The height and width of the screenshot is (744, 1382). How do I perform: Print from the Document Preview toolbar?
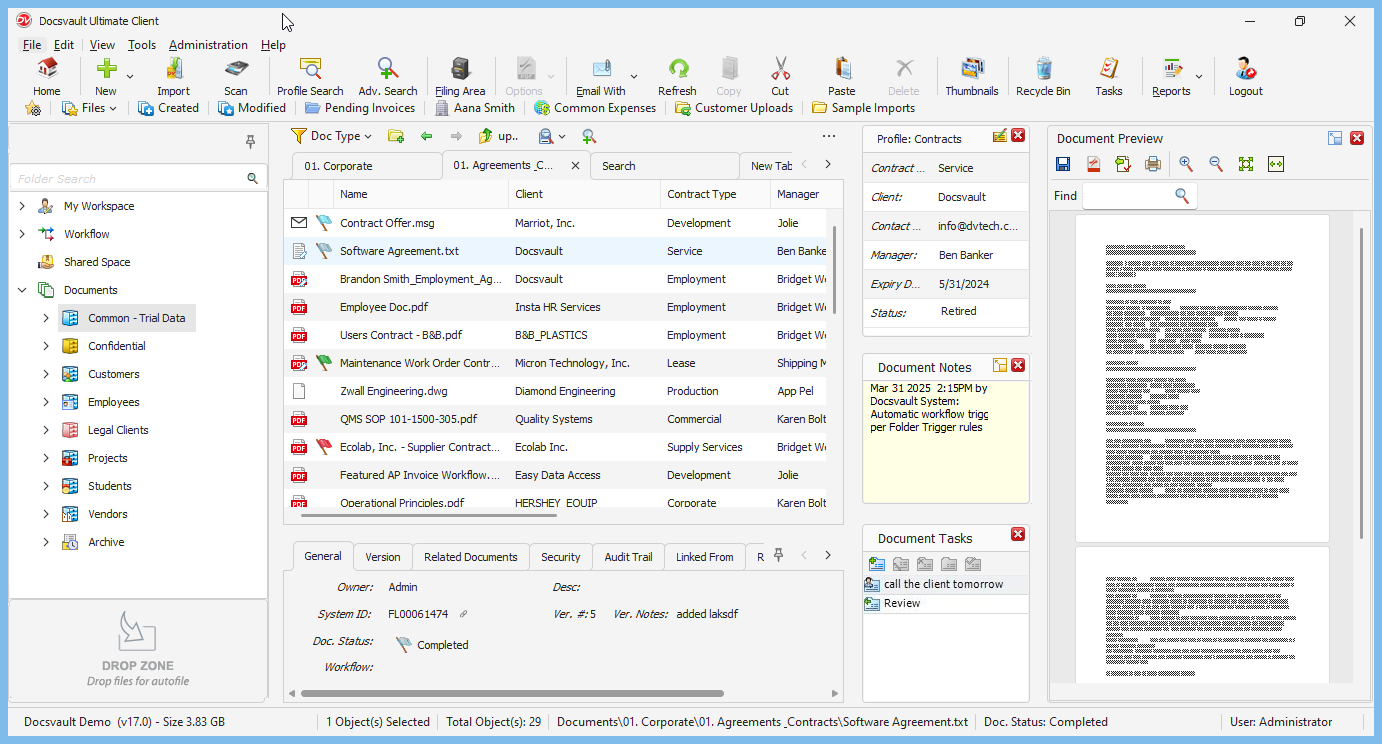coord(1153,164)
